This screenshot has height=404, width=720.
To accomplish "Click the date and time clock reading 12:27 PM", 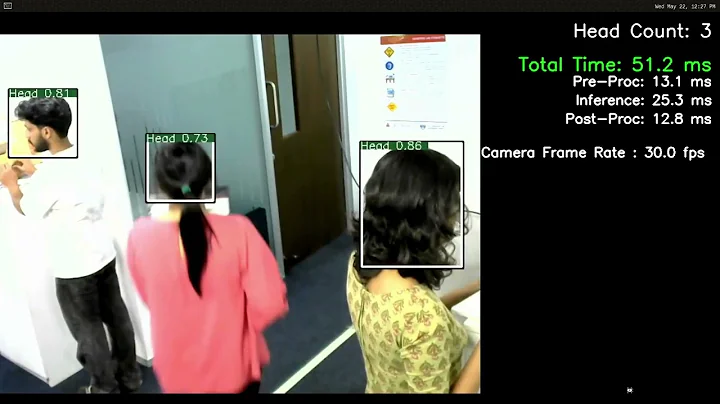I will pos(685,6).
